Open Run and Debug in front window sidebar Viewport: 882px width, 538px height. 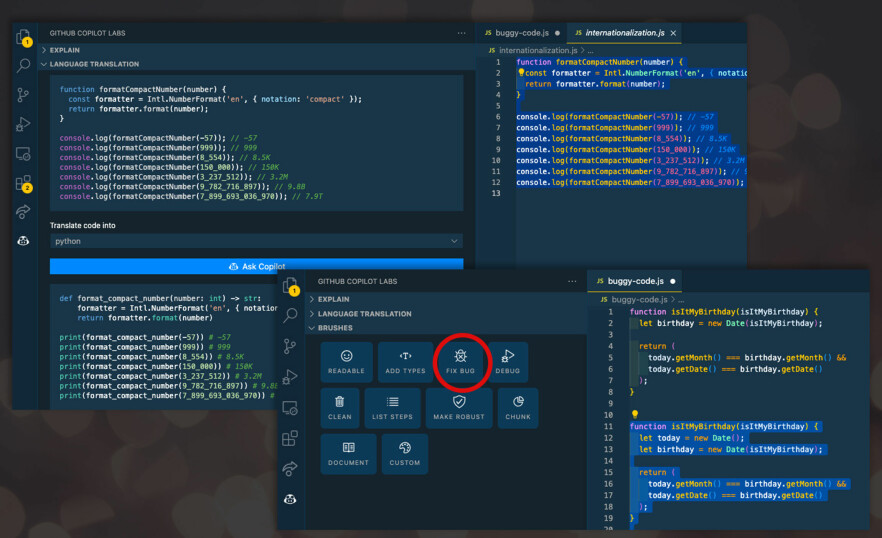pyautogui.click(x=290, y=376)
